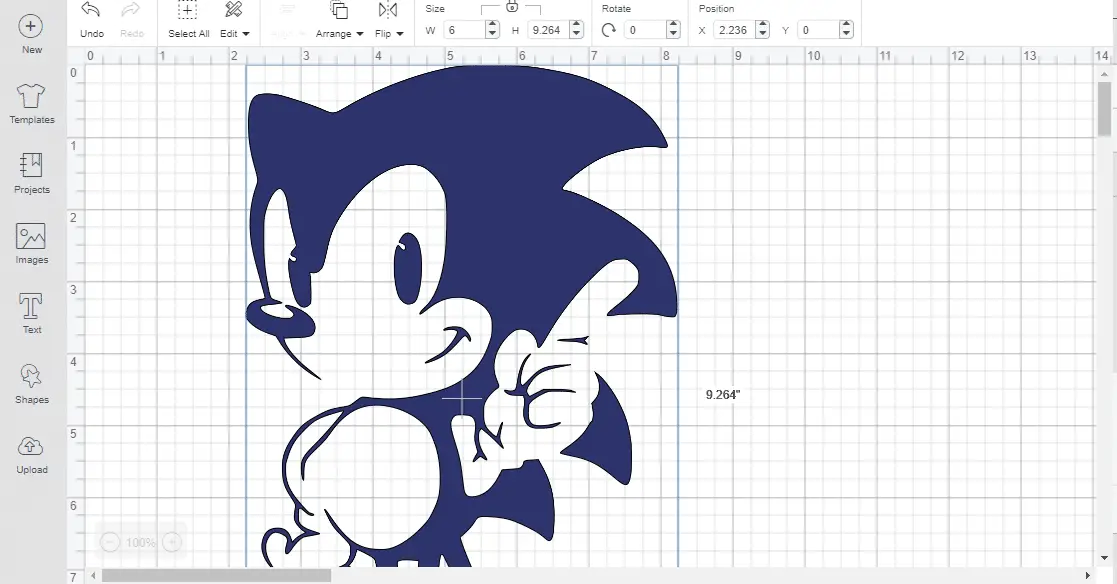Screen dimensions: 1117x584
Task: Open the Edit dropdown menu
Action: (234, 20)
